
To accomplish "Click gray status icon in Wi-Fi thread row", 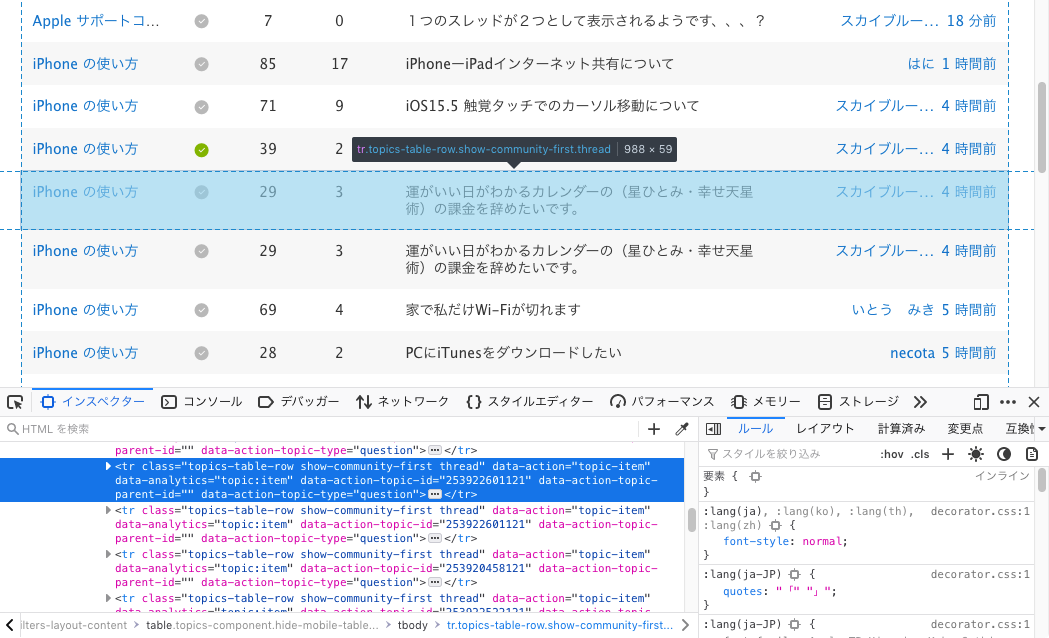I will [201, 310].
